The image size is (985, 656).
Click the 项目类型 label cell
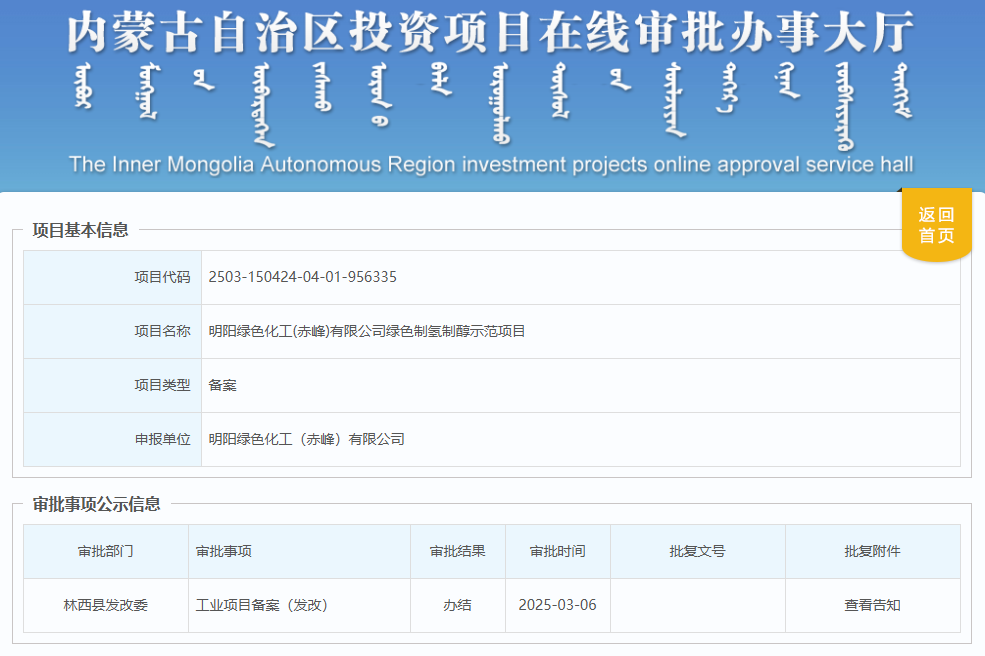pyautogui.click(x=112, y=385)
